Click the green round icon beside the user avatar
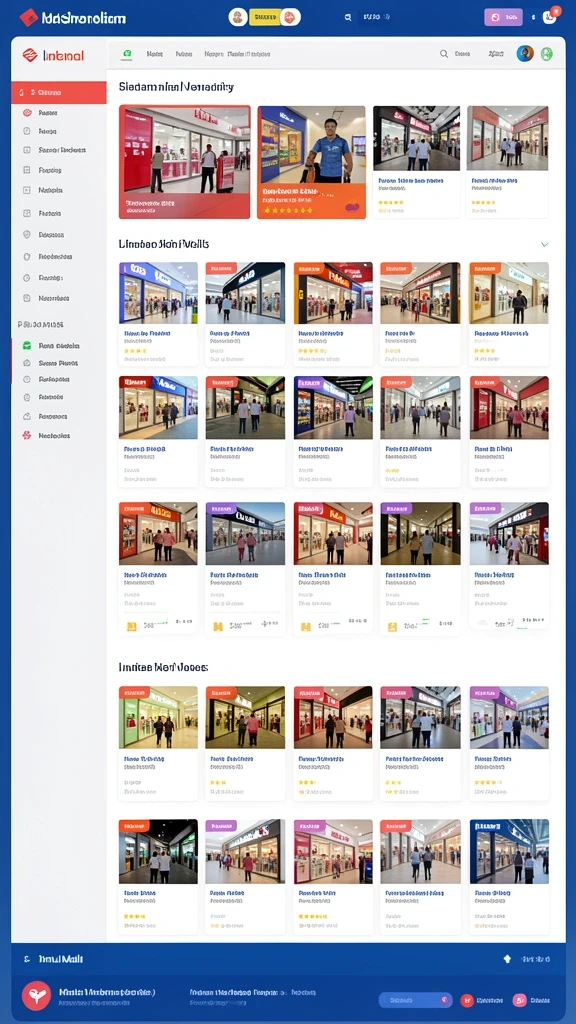576x1024 pixels. coord(547,54)
